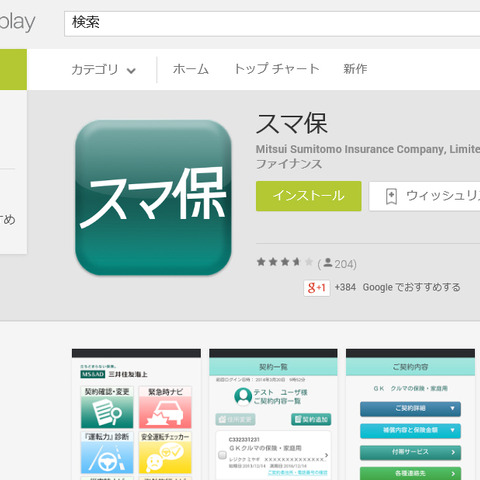Open the ファイナンス category link

click(x=289, y=164)
